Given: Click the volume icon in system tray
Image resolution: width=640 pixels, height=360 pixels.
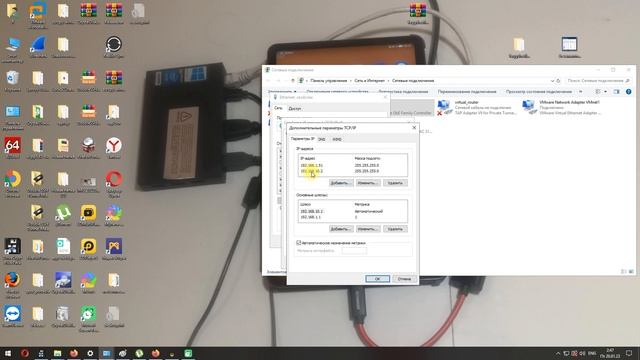Looking at the screenshot, I should point(582,353).
